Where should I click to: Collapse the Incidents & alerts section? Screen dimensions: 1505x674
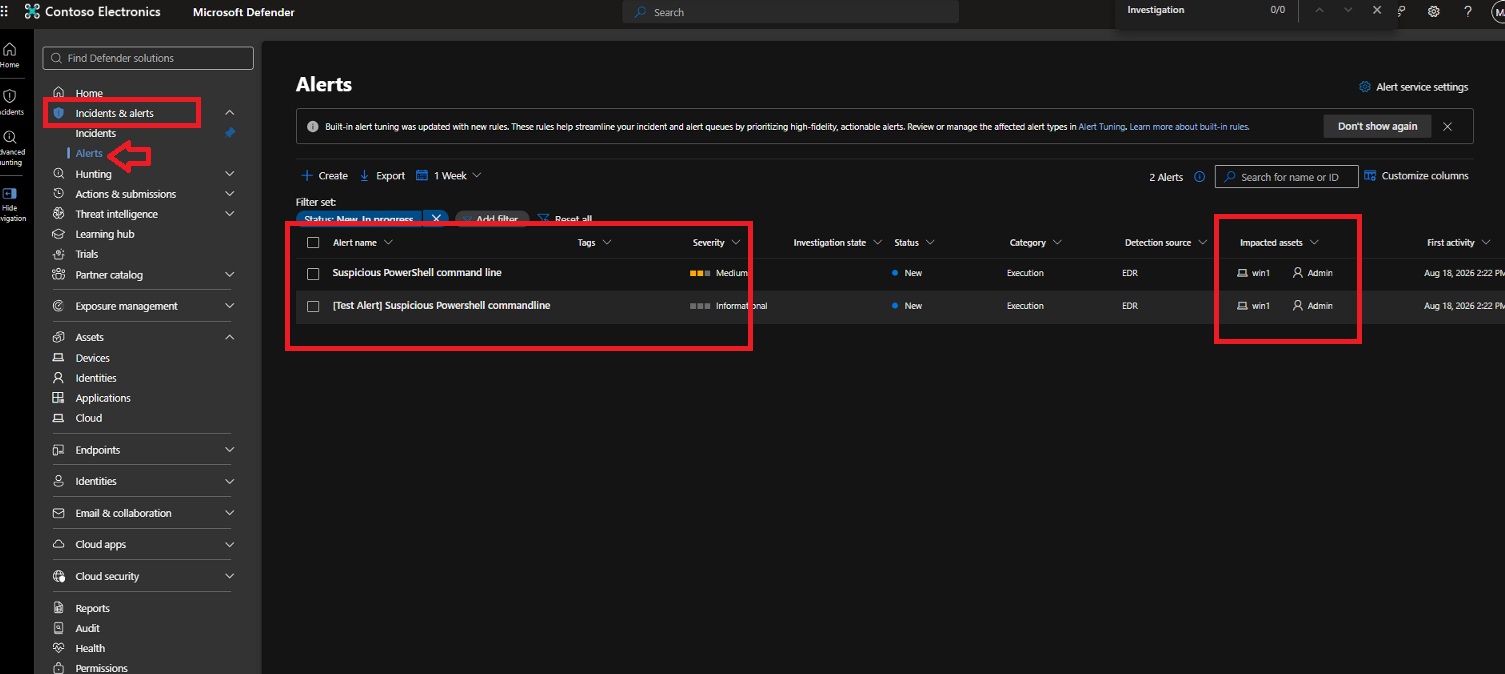[230, 113]
